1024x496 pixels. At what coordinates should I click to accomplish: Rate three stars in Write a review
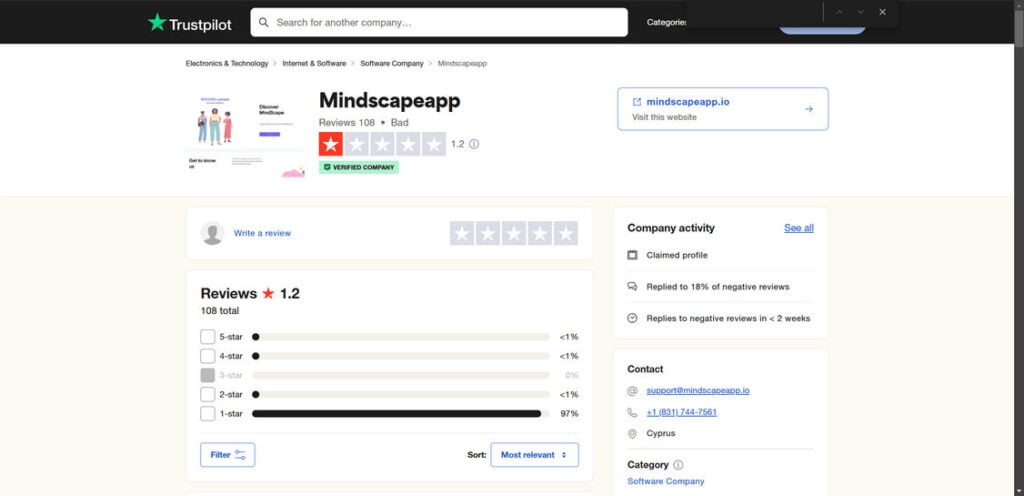(x=514, y=234)
